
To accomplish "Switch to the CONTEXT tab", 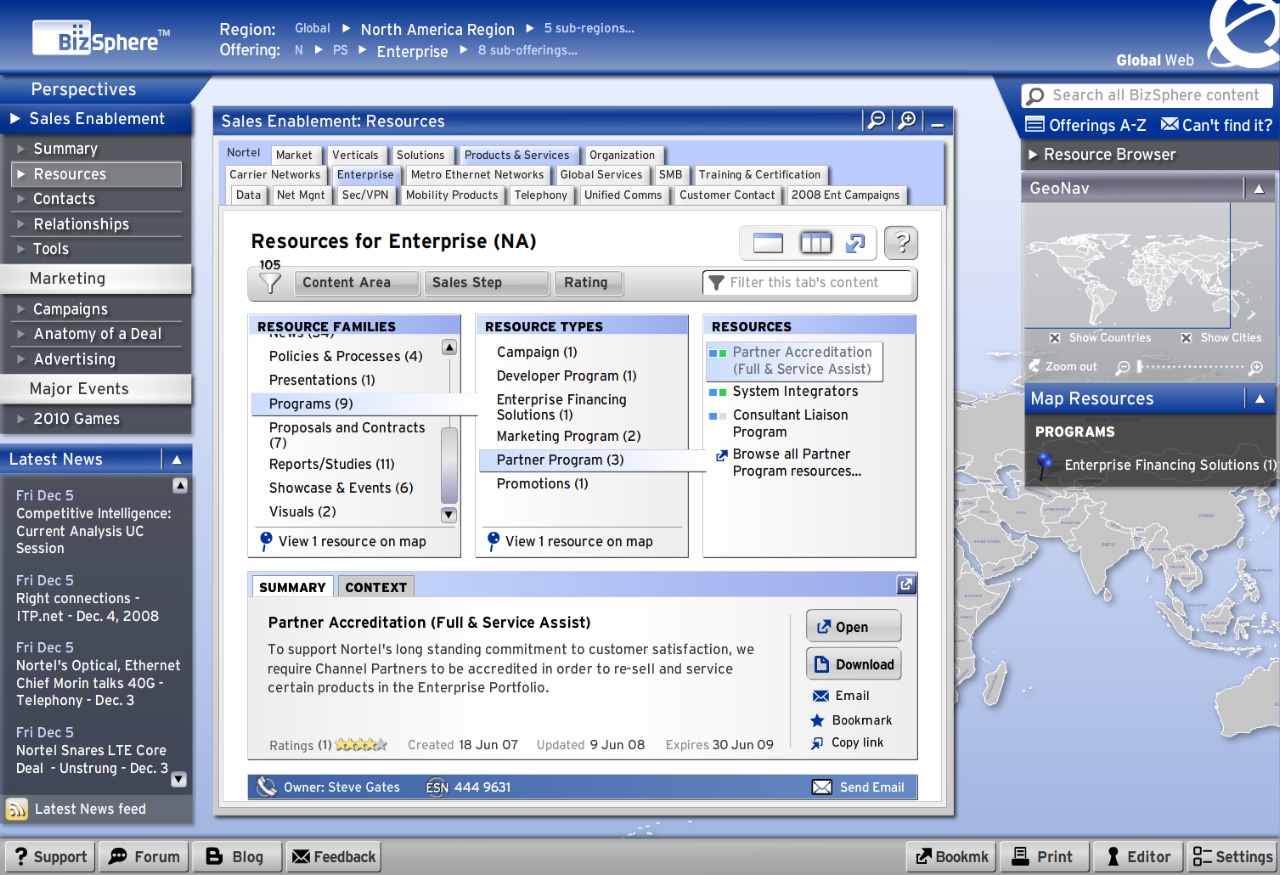I will coord(376,587).
